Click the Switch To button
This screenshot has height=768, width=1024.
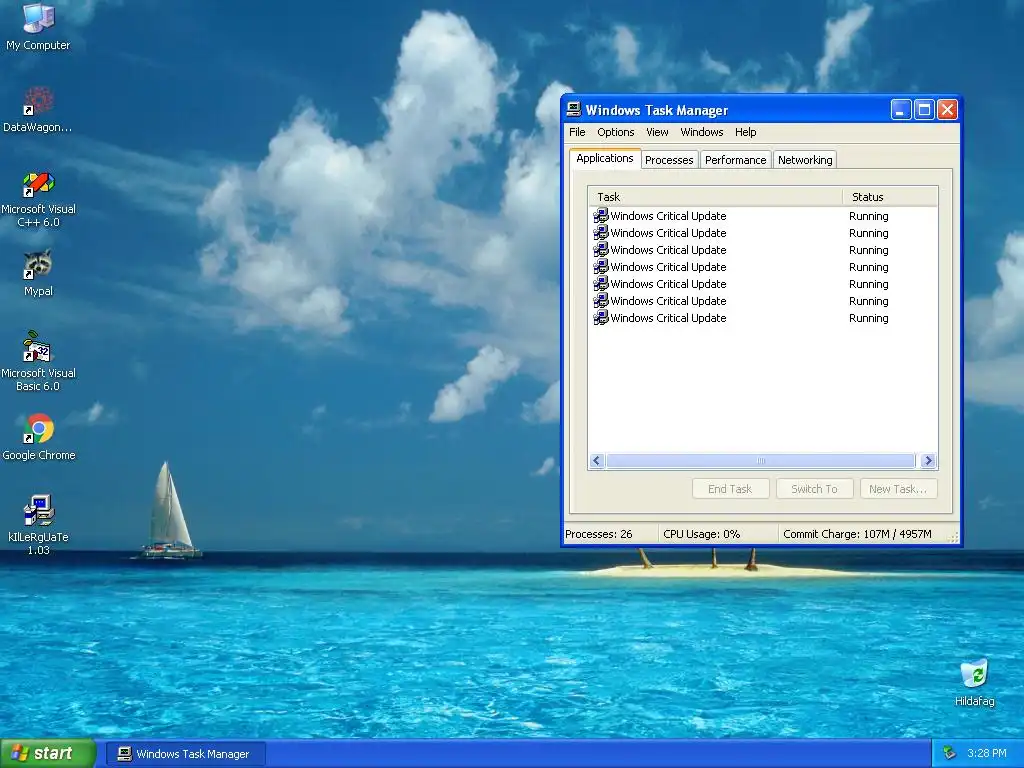(814, 488)
